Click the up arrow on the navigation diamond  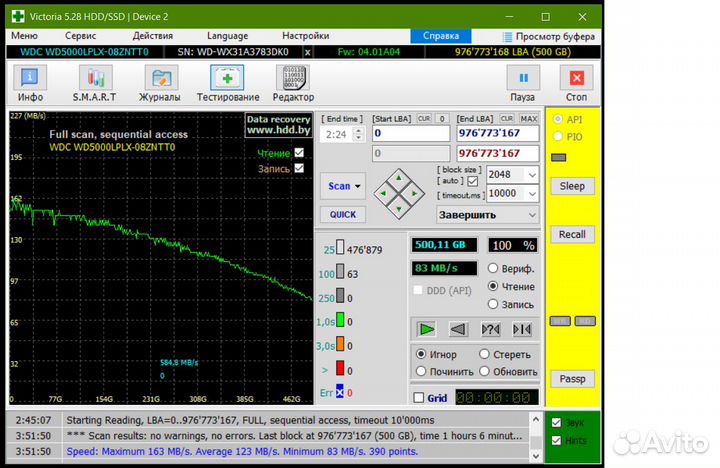[x=399, y=178]
